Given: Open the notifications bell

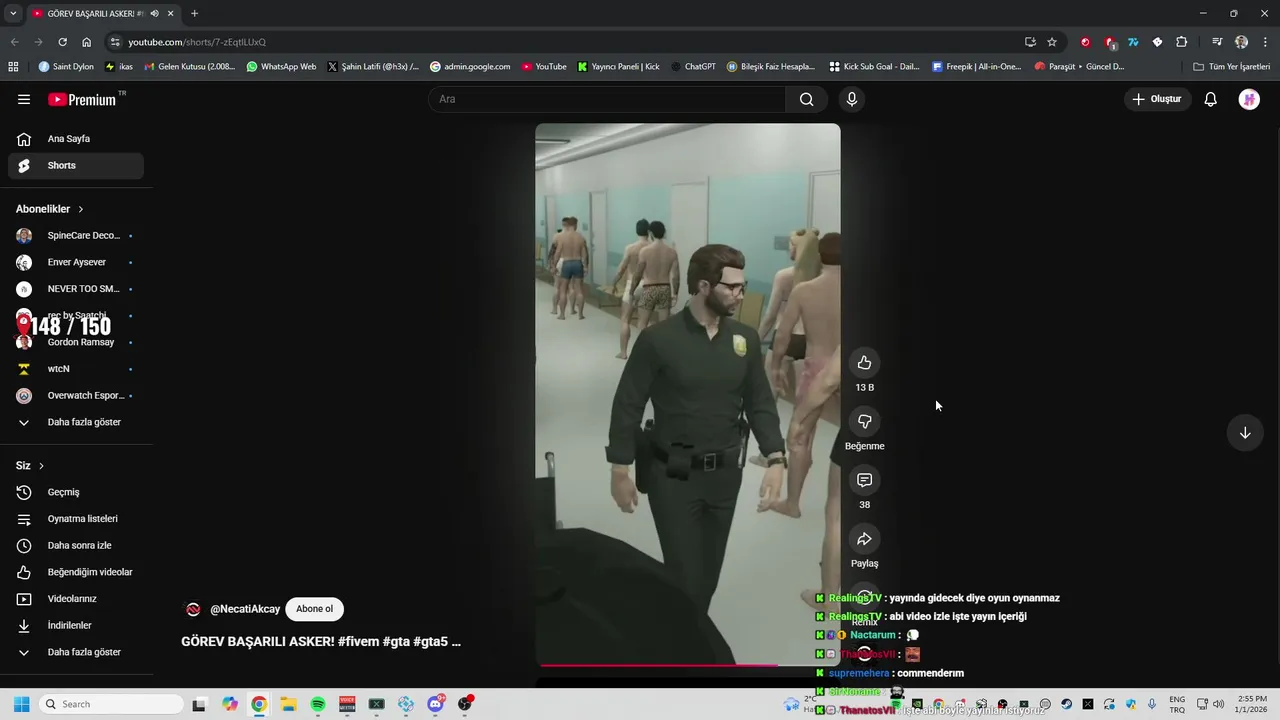Looking at the screenshot, I should click(x=1210, y=99).
